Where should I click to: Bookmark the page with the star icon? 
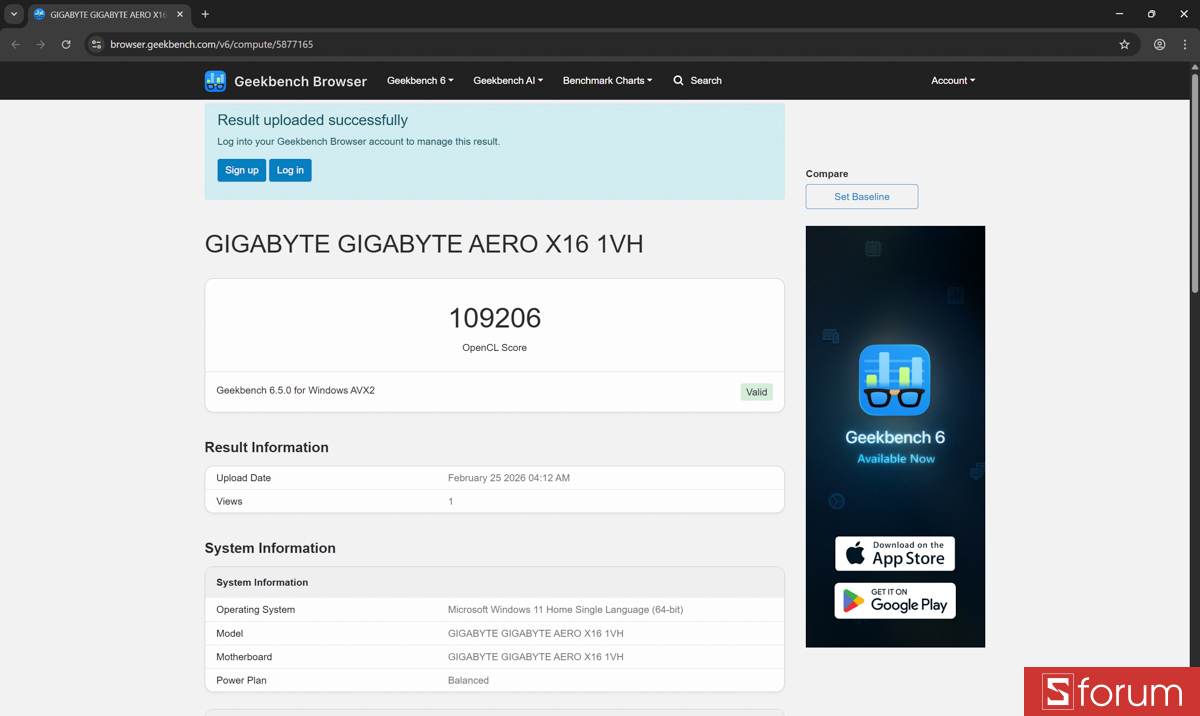click(x=1124, y=44)
